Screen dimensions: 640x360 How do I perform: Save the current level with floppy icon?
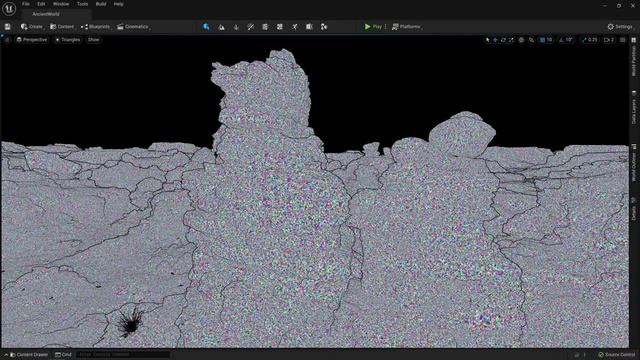[7, 27]
